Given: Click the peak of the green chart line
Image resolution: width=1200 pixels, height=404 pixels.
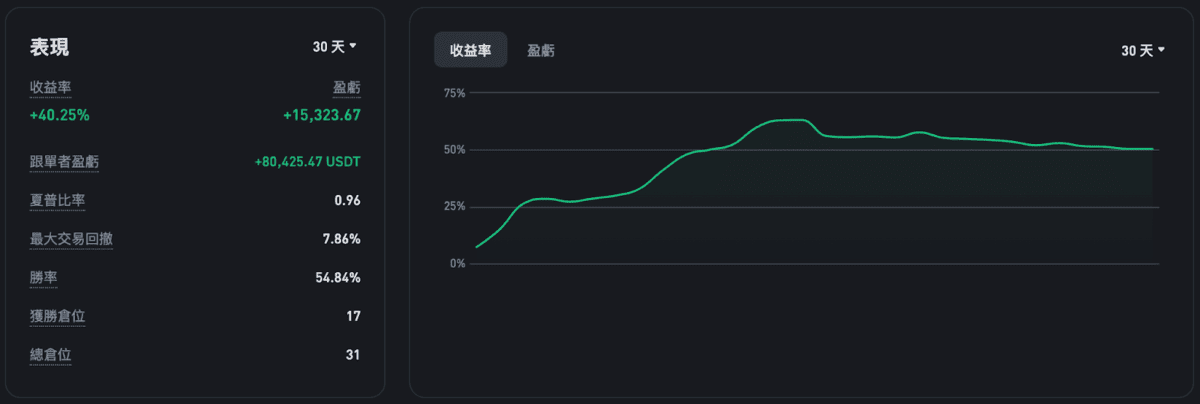Looking at the screenshot, I should pyautogui.click(x=792, y=119).
